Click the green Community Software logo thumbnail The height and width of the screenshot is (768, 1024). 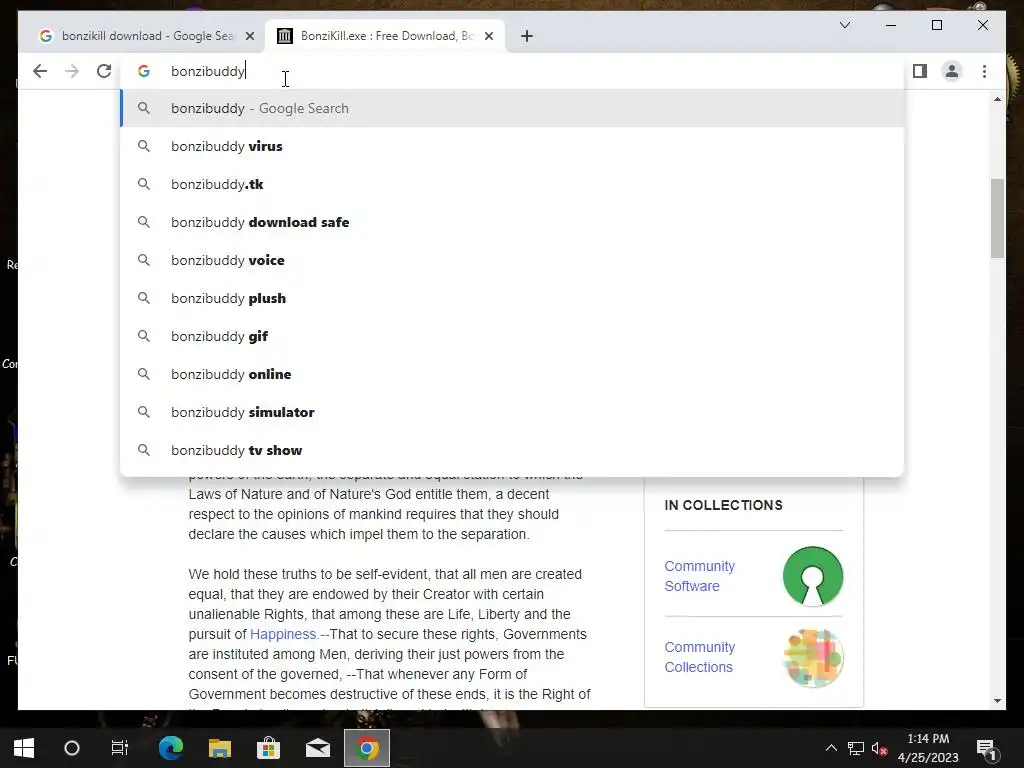(813, 576)
